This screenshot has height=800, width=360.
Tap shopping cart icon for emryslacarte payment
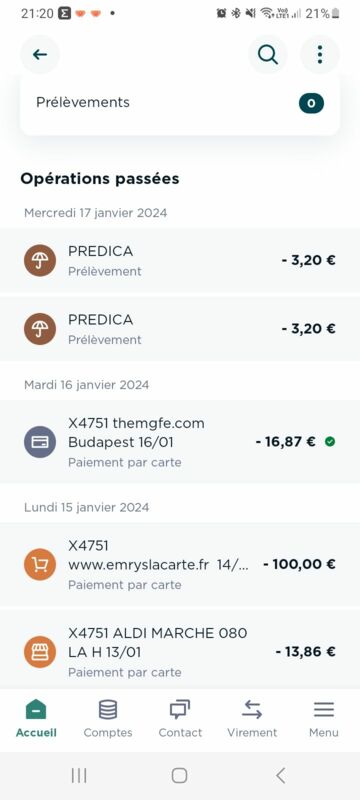tap(40, 564)
